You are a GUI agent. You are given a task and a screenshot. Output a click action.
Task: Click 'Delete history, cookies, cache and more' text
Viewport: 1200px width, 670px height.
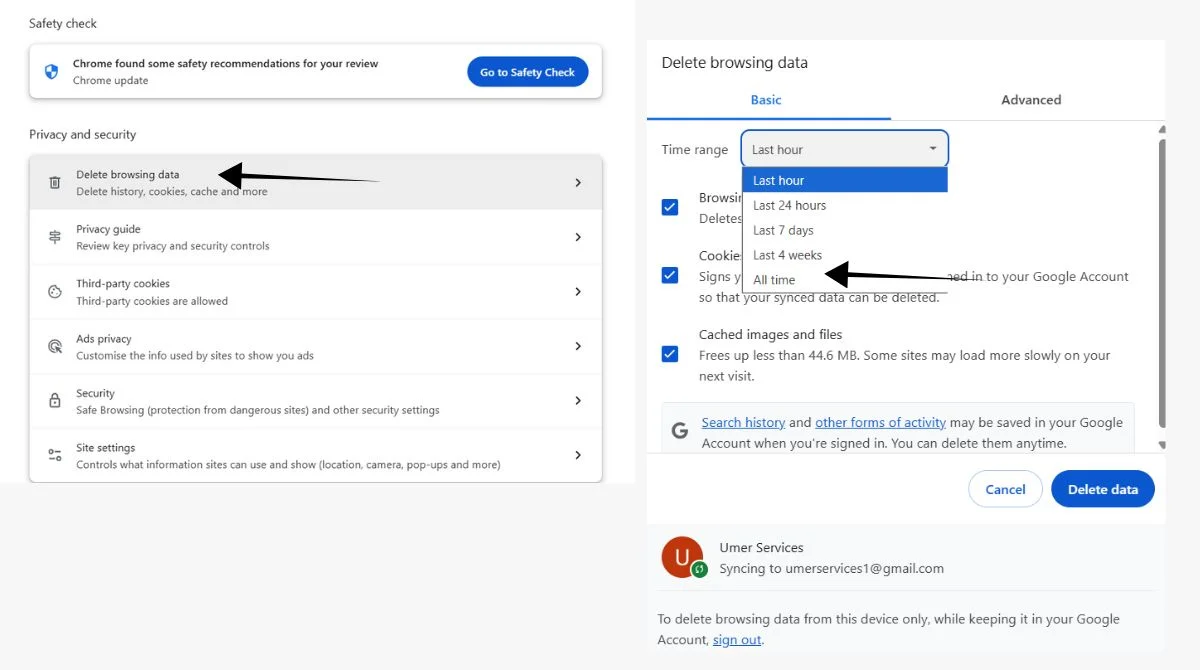pos(172,192)
